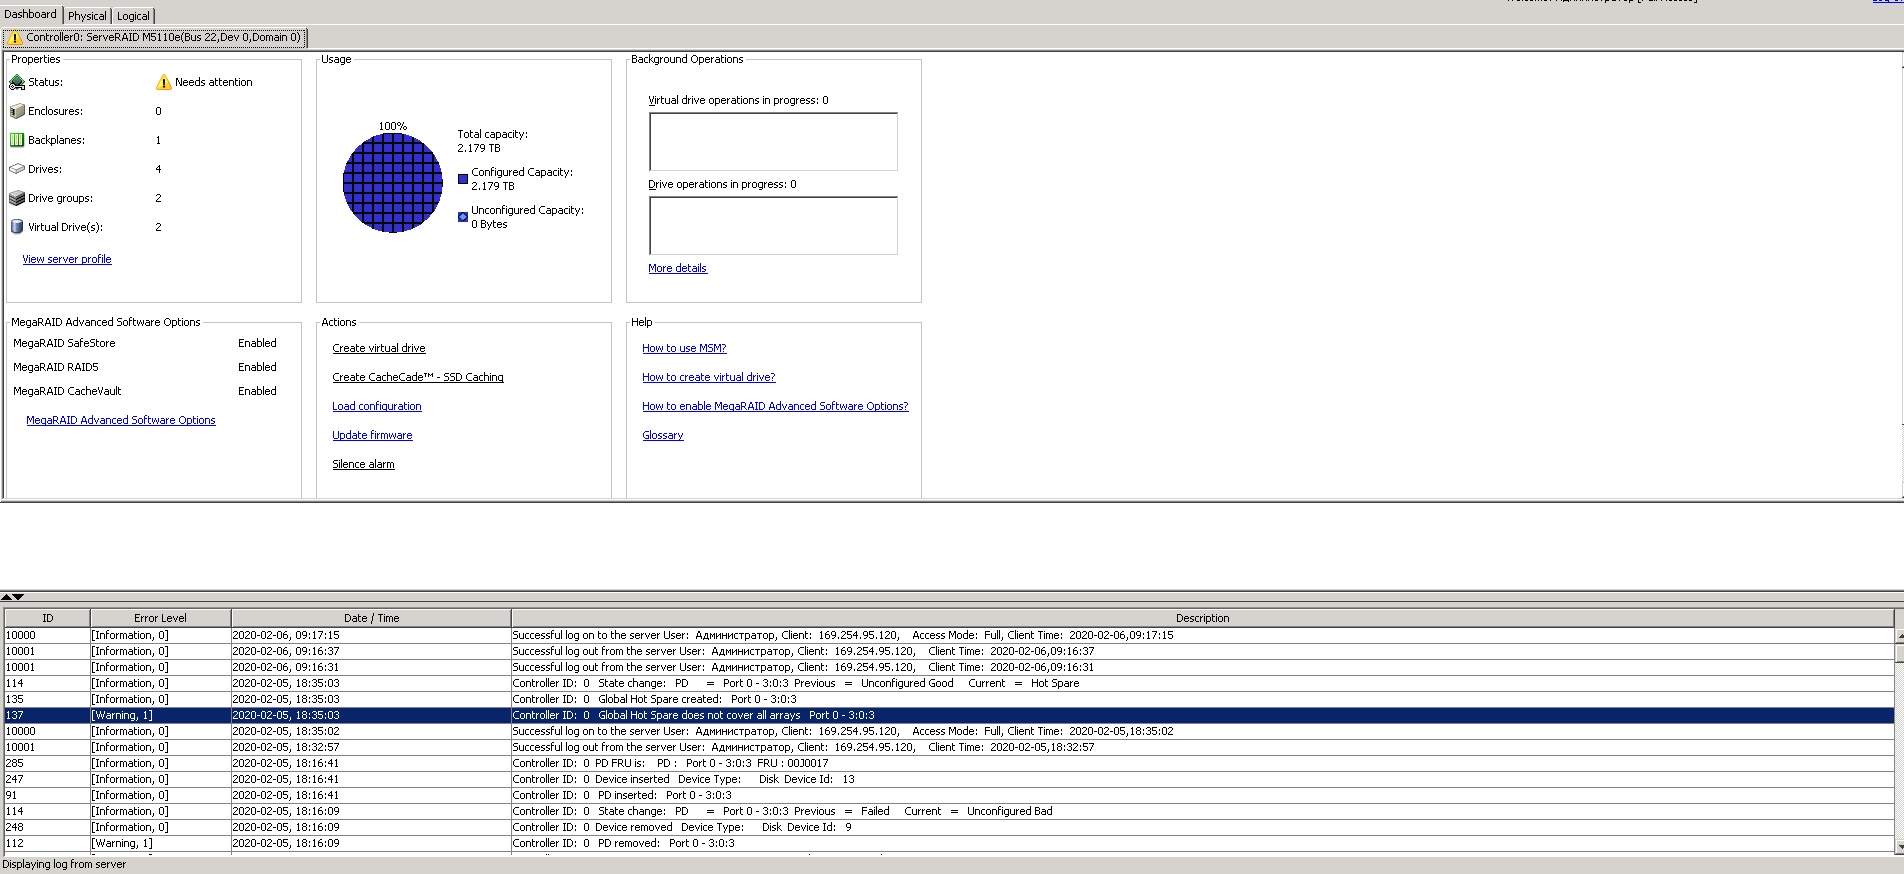Click the Drives icon in Properties
This screenshot has height=874, width=1904.
pos(17,169)
